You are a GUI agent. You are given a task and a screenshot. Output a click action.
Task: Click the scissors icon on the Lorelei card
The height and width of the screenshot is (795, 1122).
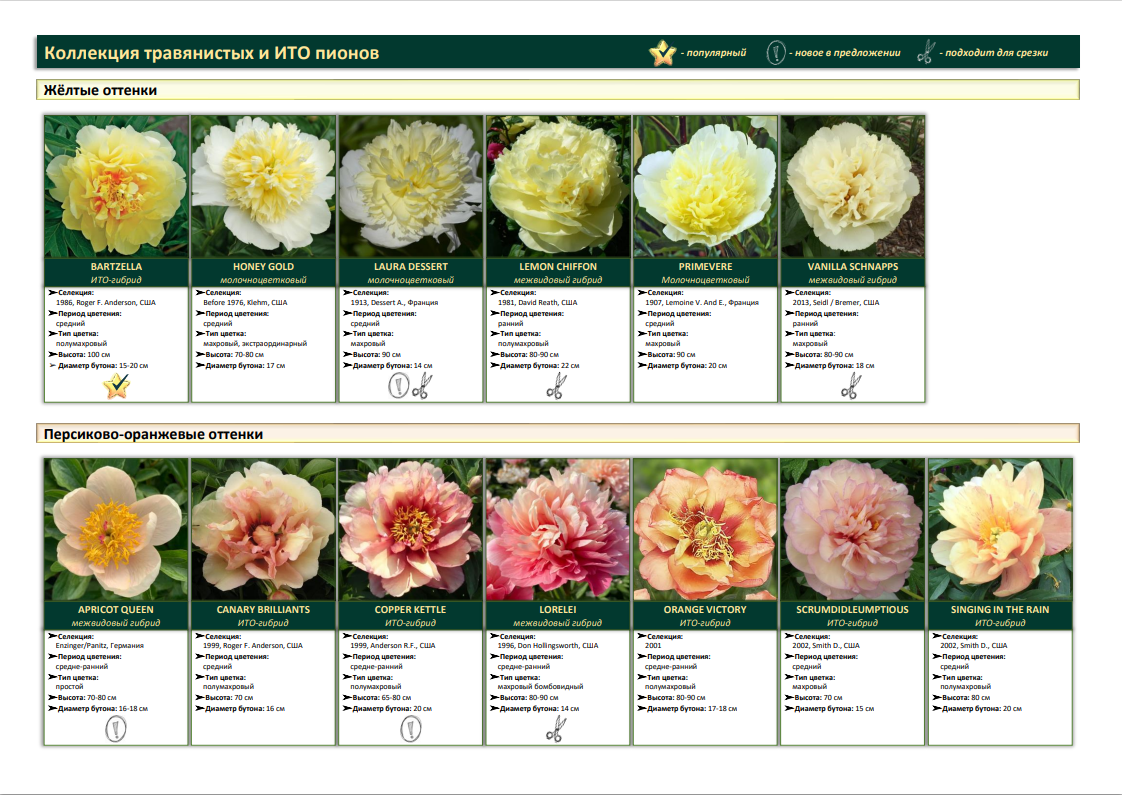(555, 731)
